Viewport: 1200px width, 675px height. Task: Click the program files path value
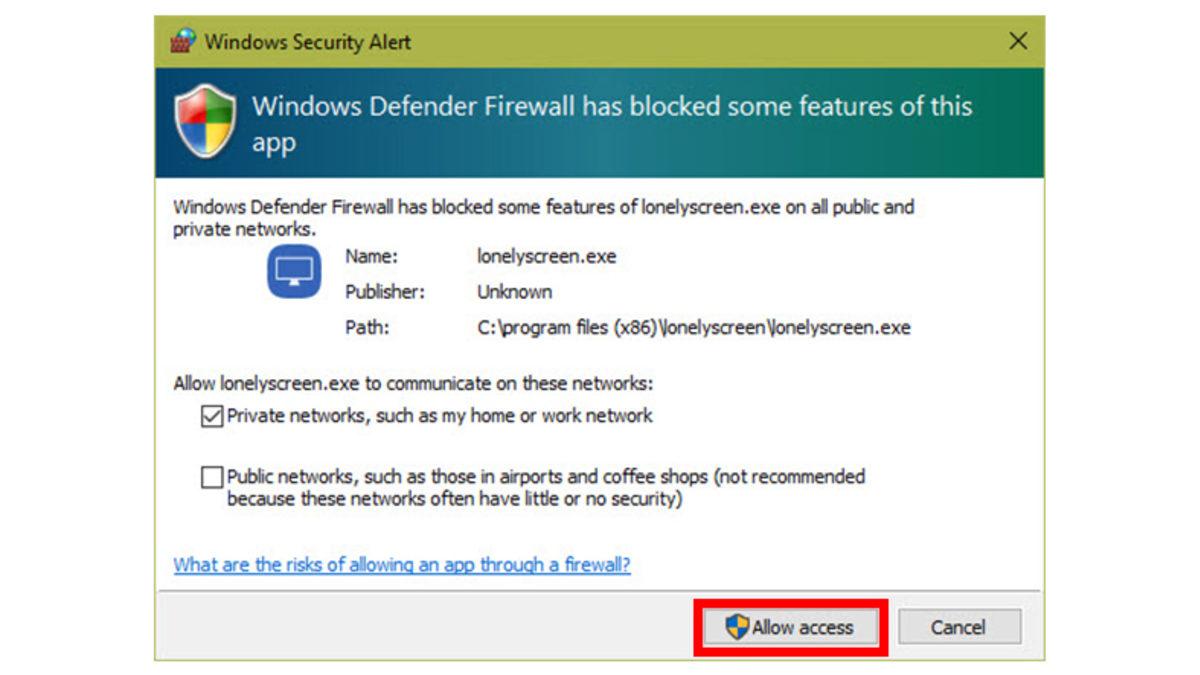693,327
